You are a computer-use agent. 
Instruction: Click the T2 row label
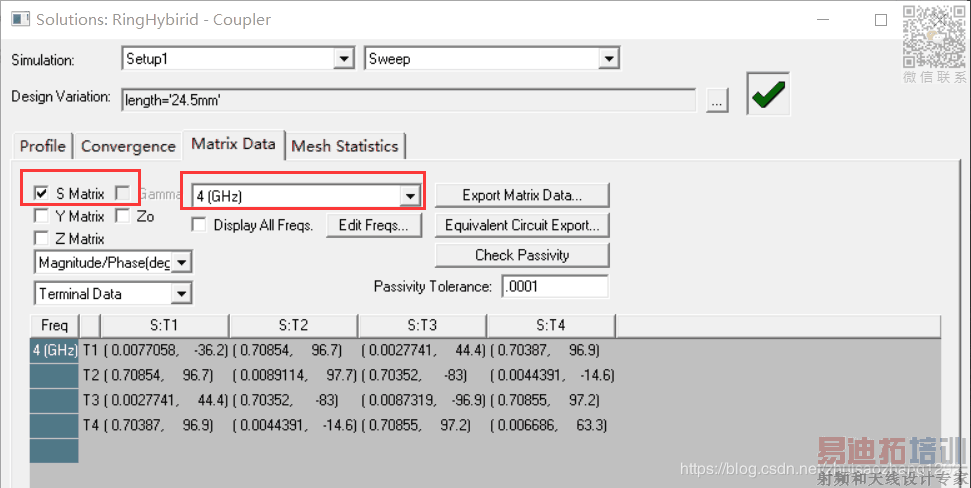[90, 375]
